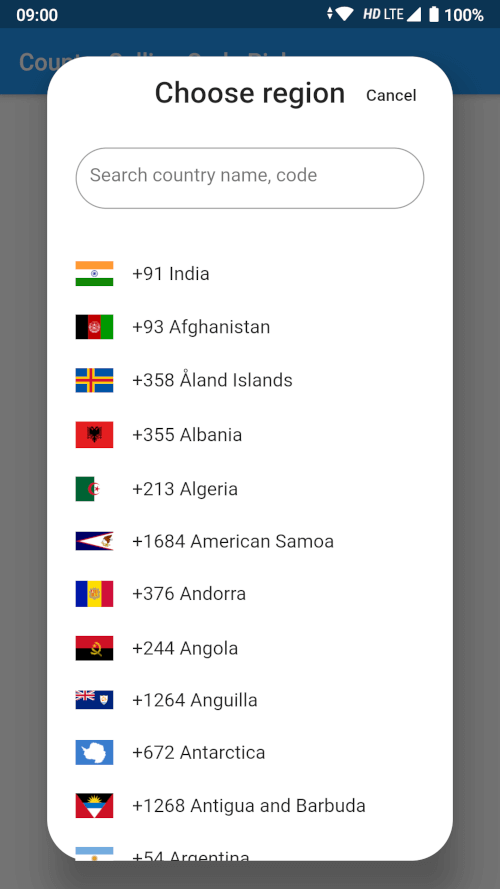Select +93 Afghanistan entry

click(250, 327)
